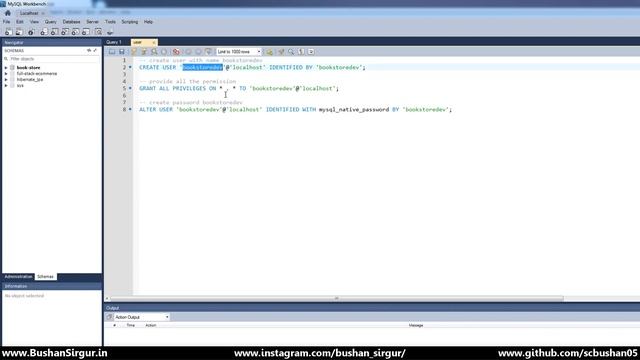Image resolution: width=640 pixels, height=360 pixels.
Task: Select the hibernate_jpa schema
Action: coord(30,80)
